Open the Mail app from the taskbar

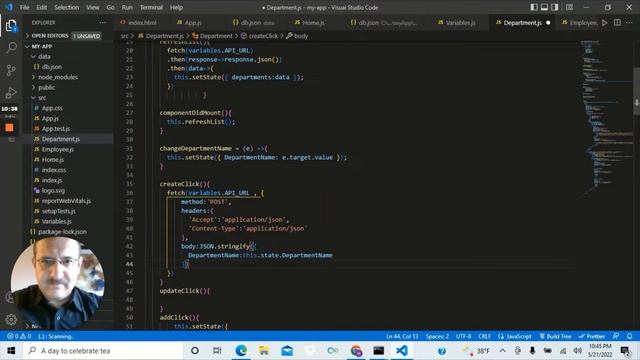coord(287,351)
